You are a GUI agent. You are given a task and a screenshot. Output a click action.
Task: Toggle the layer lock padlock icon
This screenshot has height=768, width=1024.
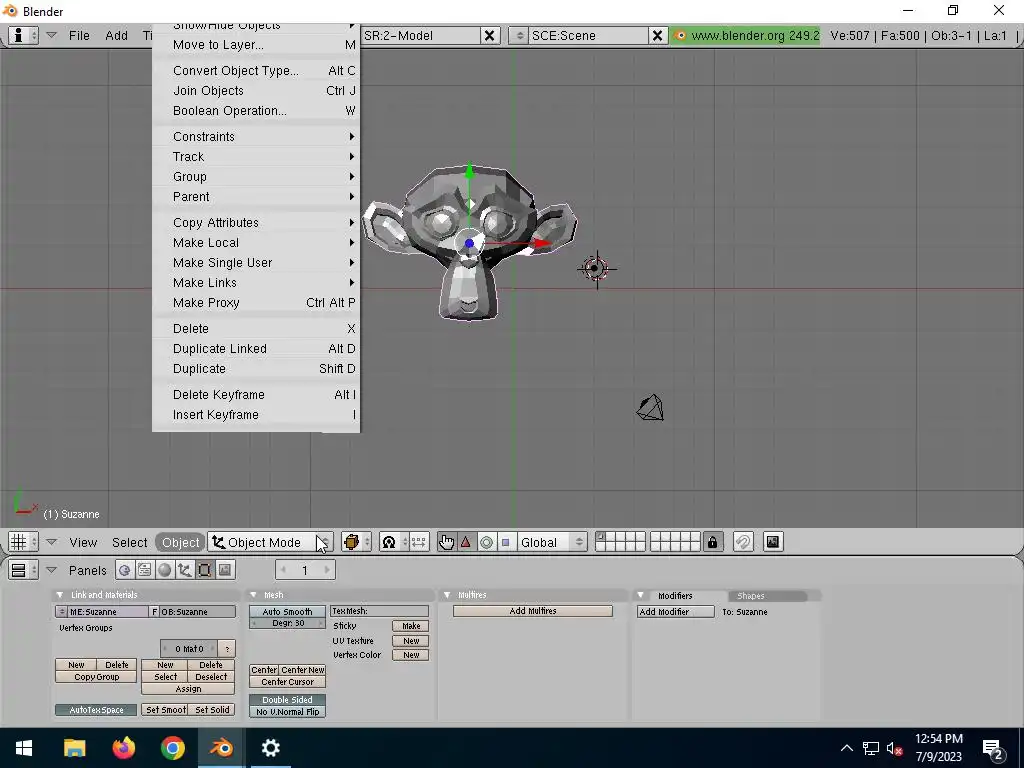click(x=712, y=542)
